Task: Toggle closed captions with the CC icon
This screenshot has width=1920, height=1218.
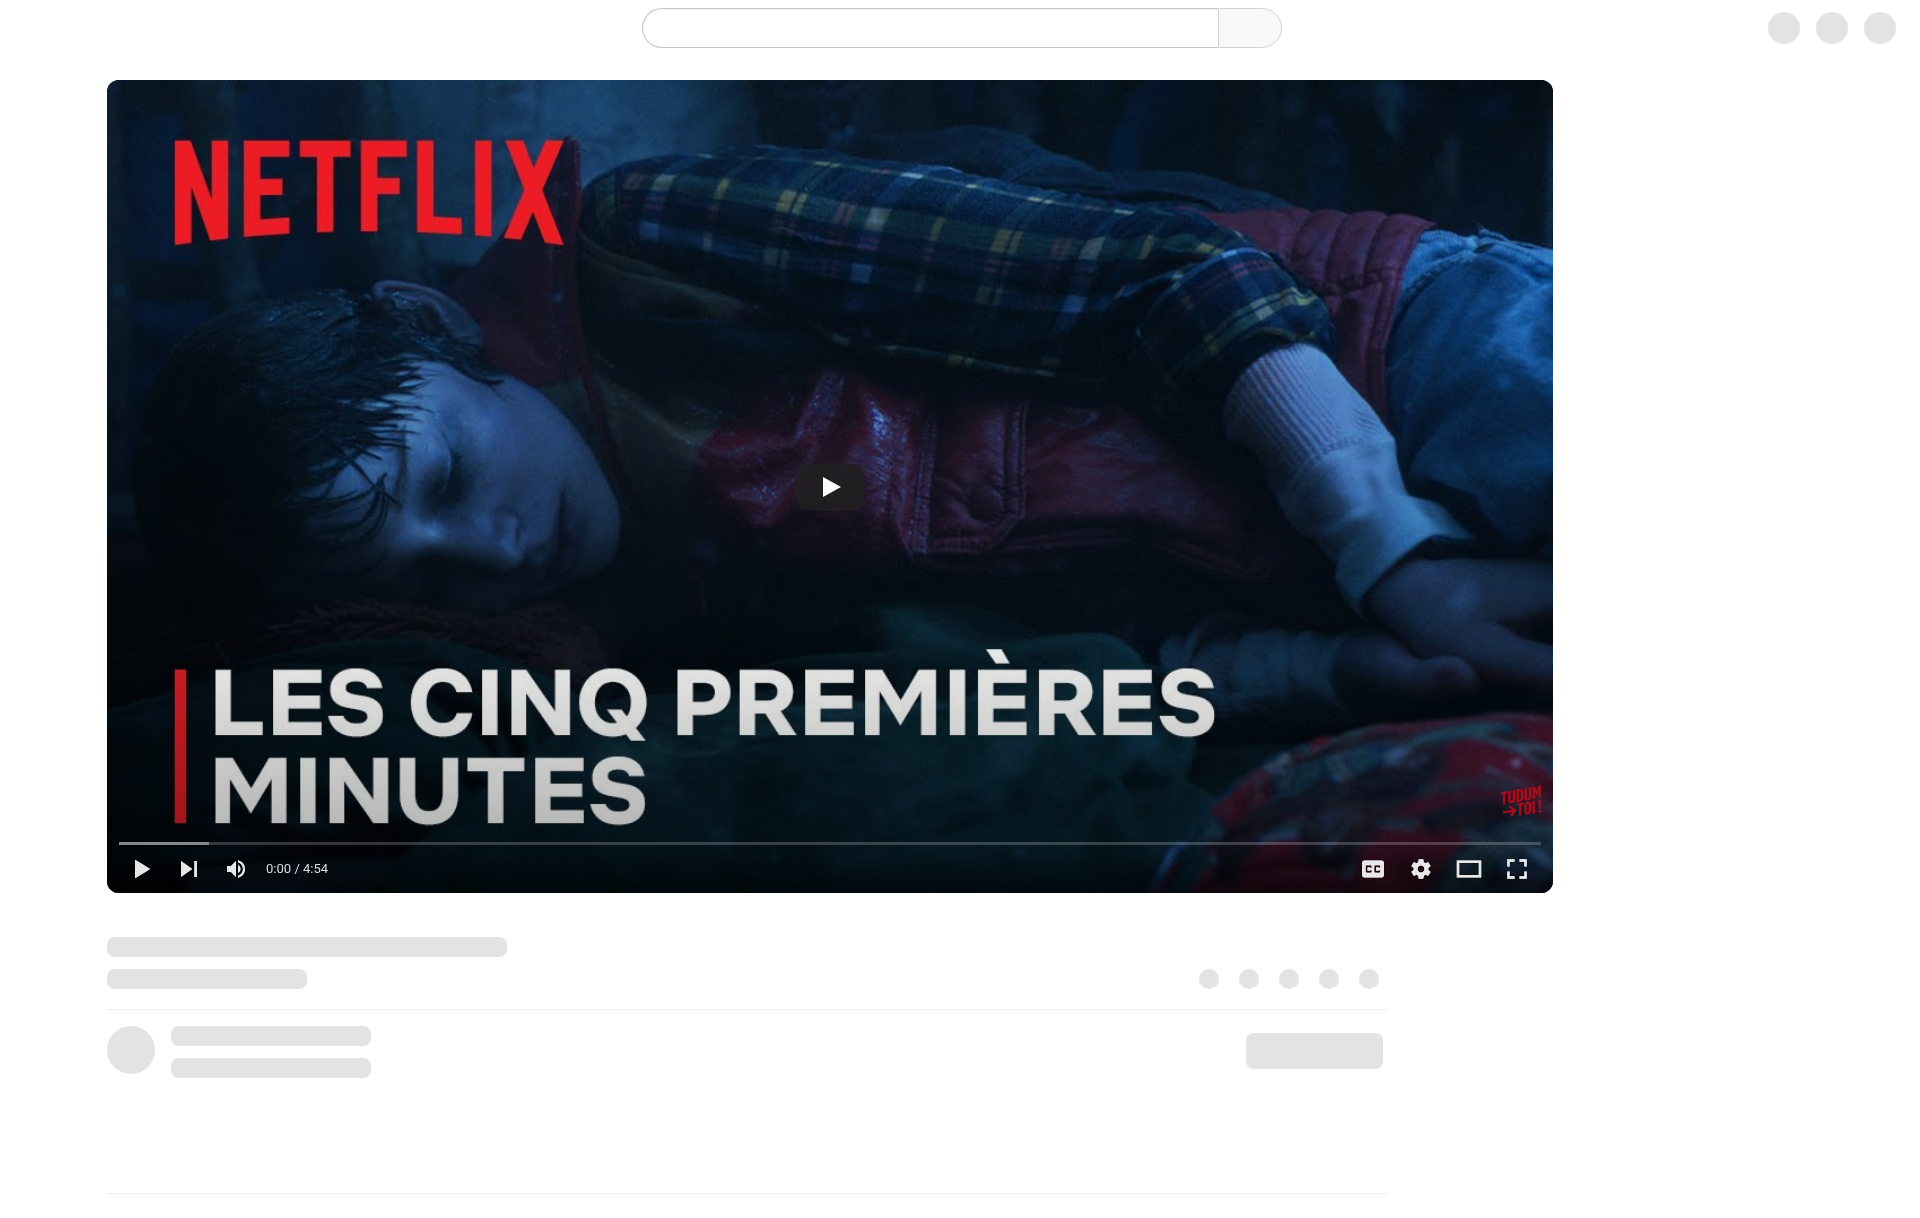Action: 1373,869
